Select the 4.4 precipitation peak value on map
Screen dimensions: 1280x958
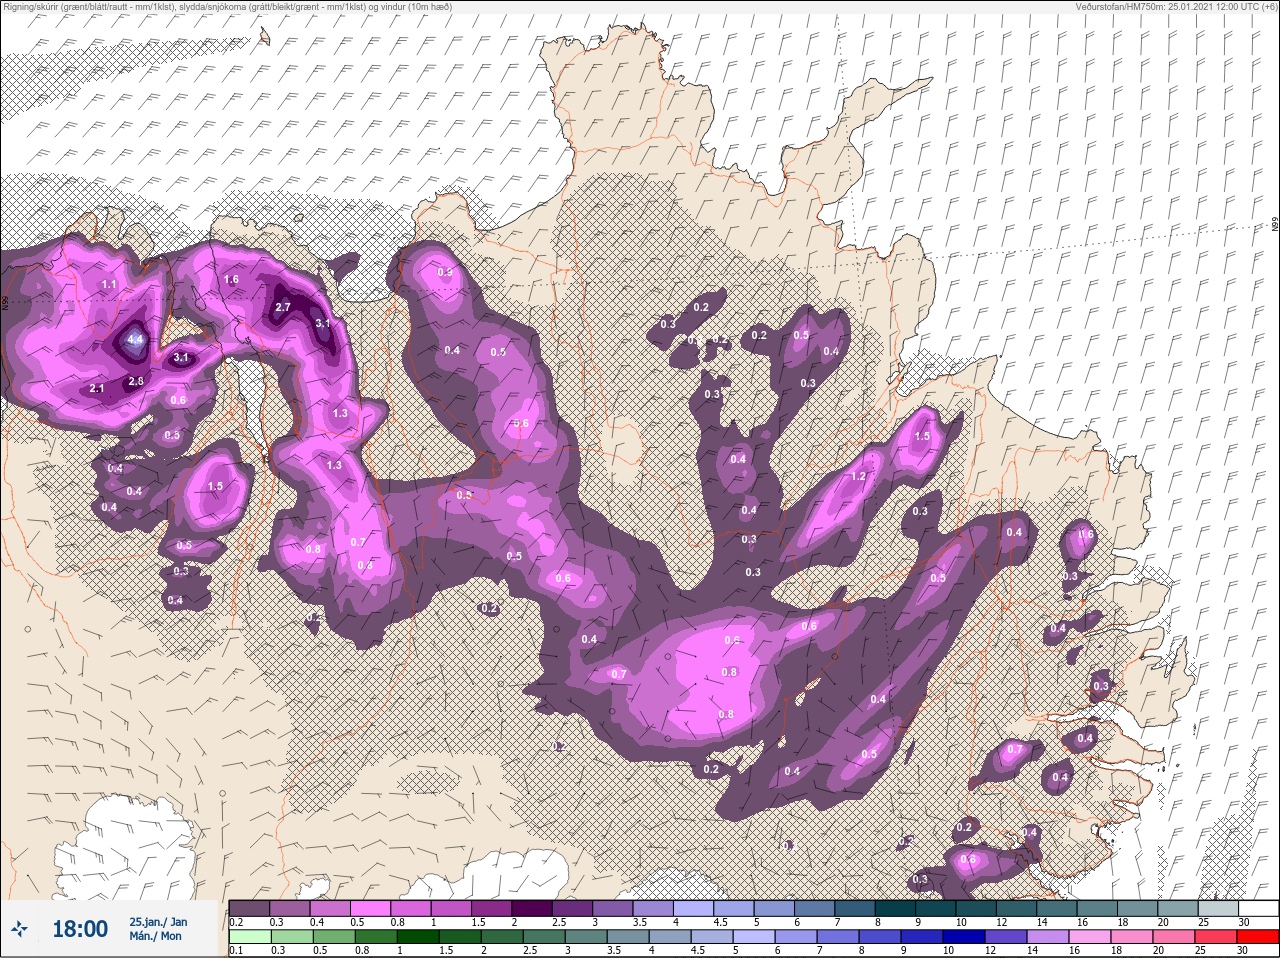point(136,340)
